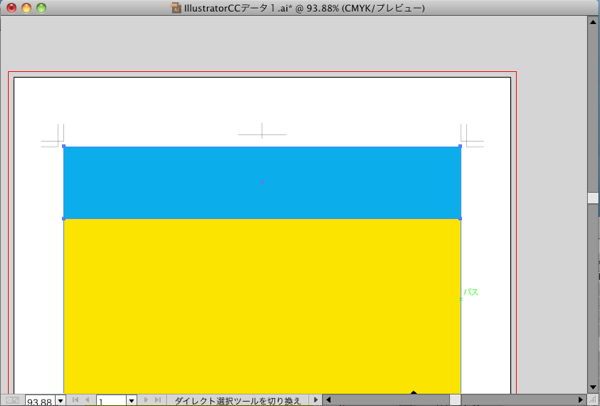Click the zoom percentage field showing 93.88
The width and height of the screenshot is (600, 406).
pyautogui.click(x=39, y=400)
